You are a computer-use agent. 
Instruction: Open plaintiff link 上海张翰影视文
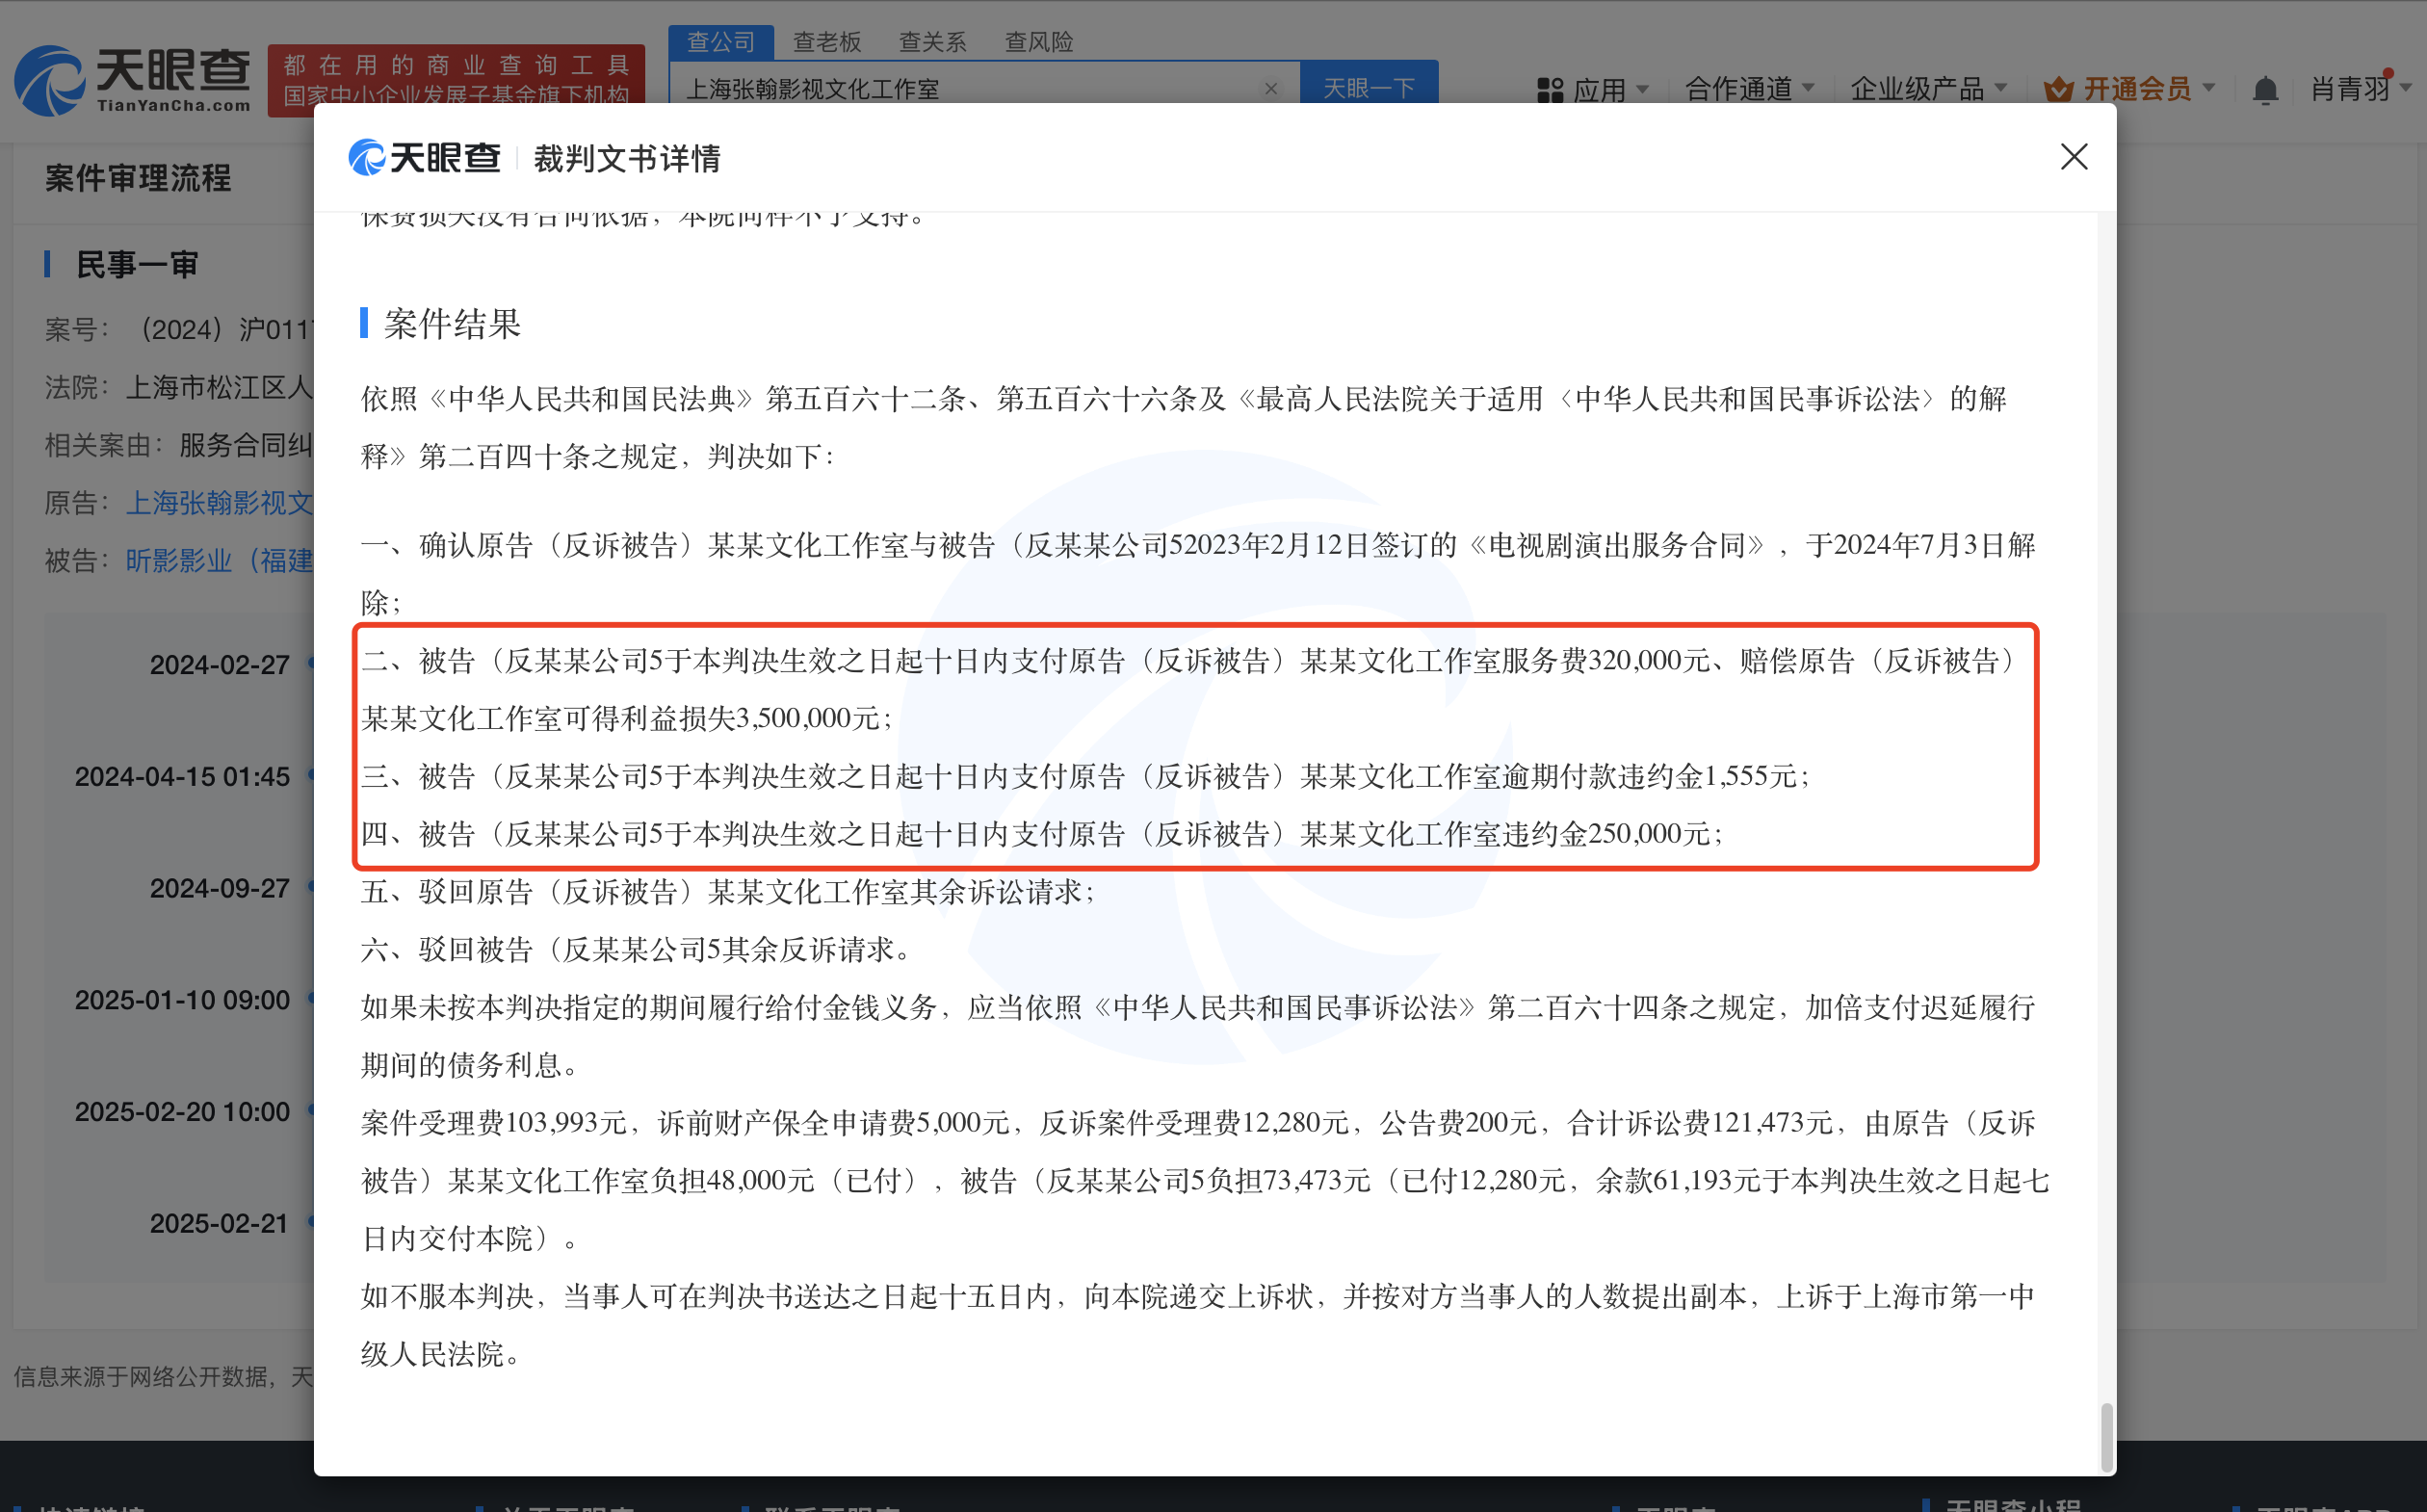[x=219, y=502]
